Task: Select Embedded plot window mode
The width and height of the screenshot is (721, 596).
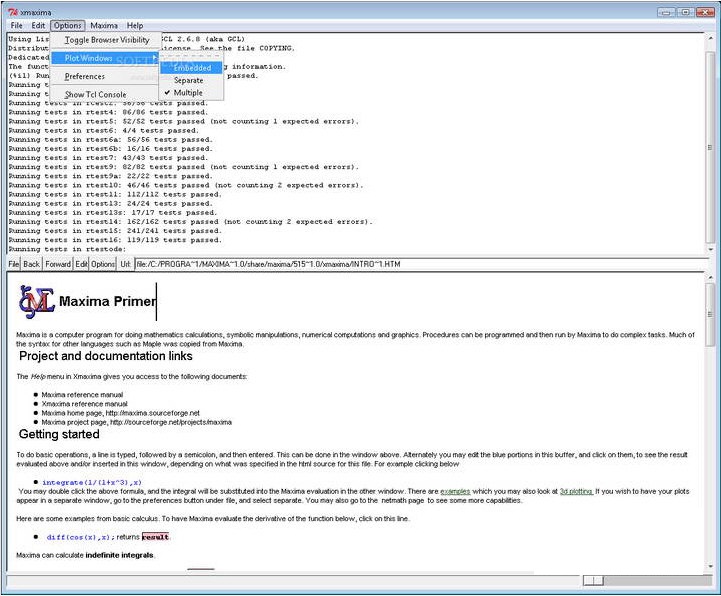Action: [x=192, y=68]
